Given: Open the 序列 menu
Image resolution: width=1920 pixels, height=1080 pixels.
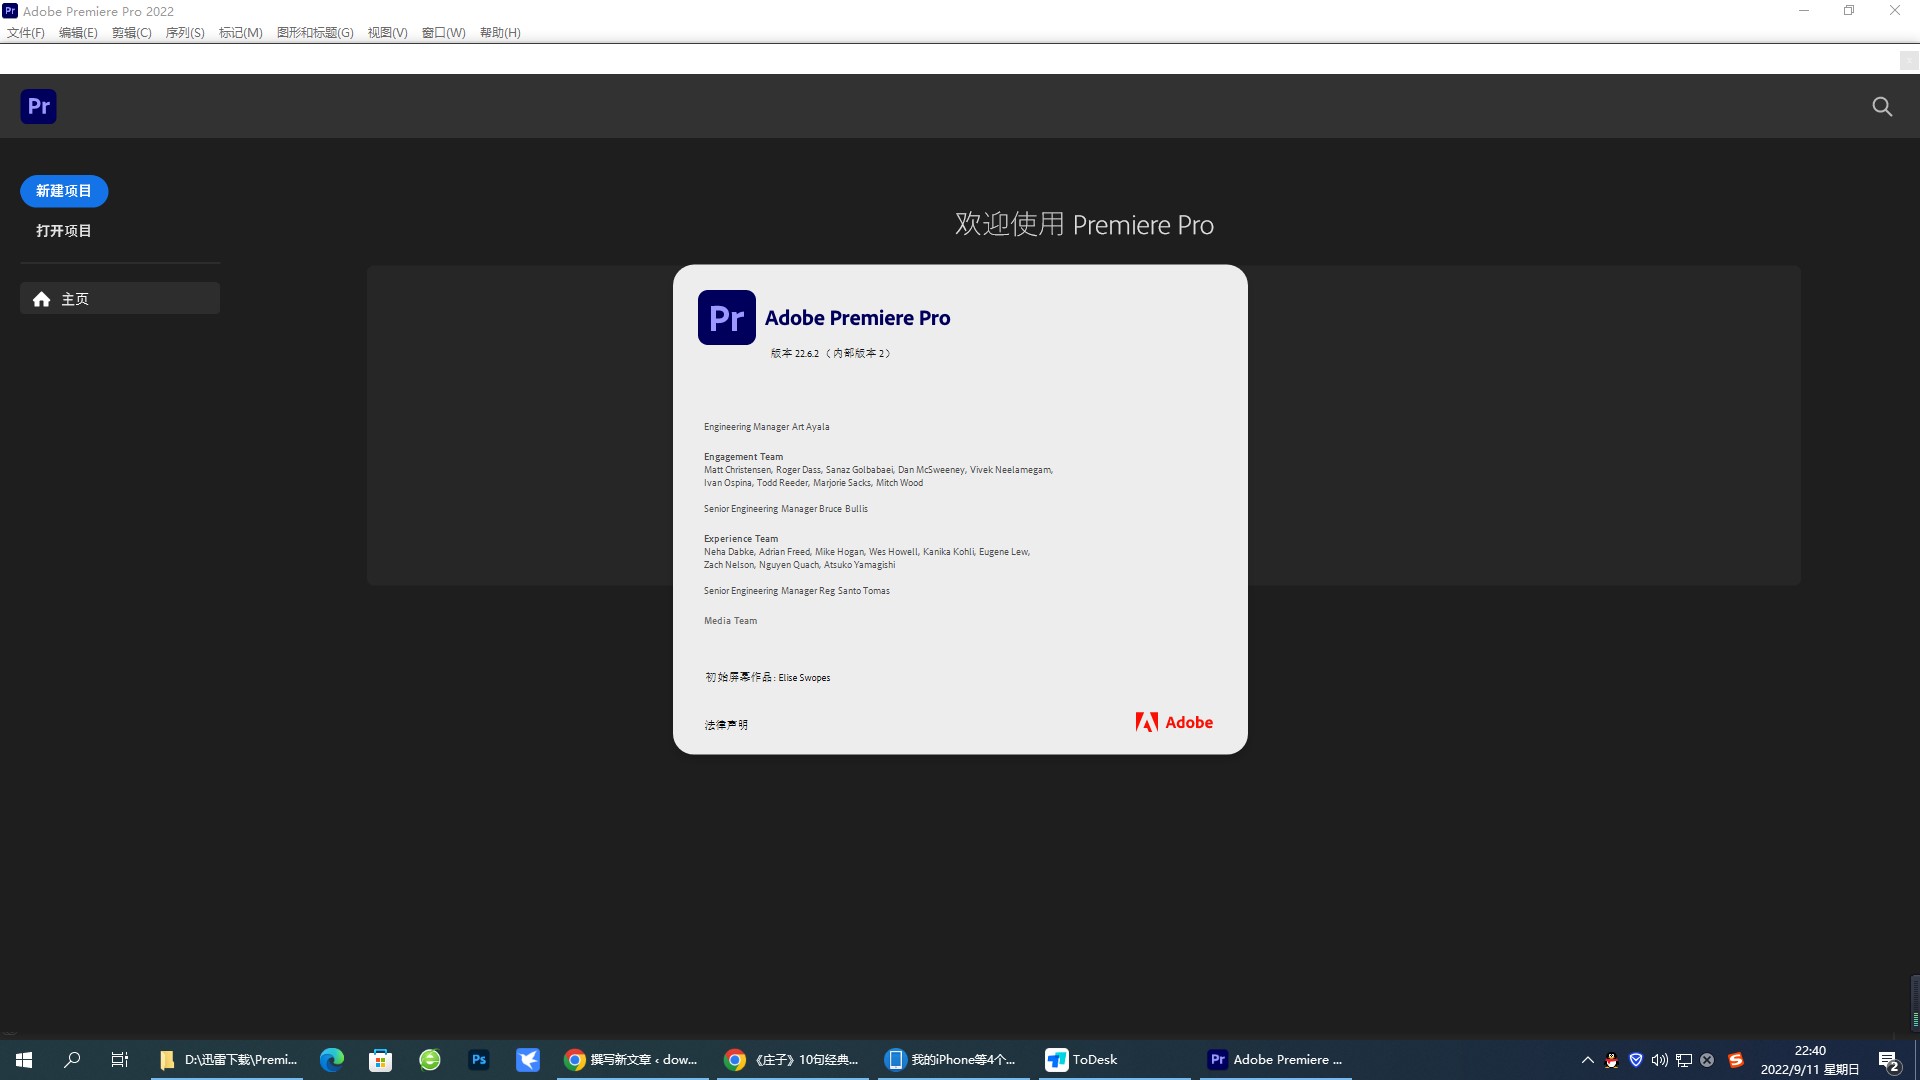Looking at the screenshot, I should tap(184, 32).
